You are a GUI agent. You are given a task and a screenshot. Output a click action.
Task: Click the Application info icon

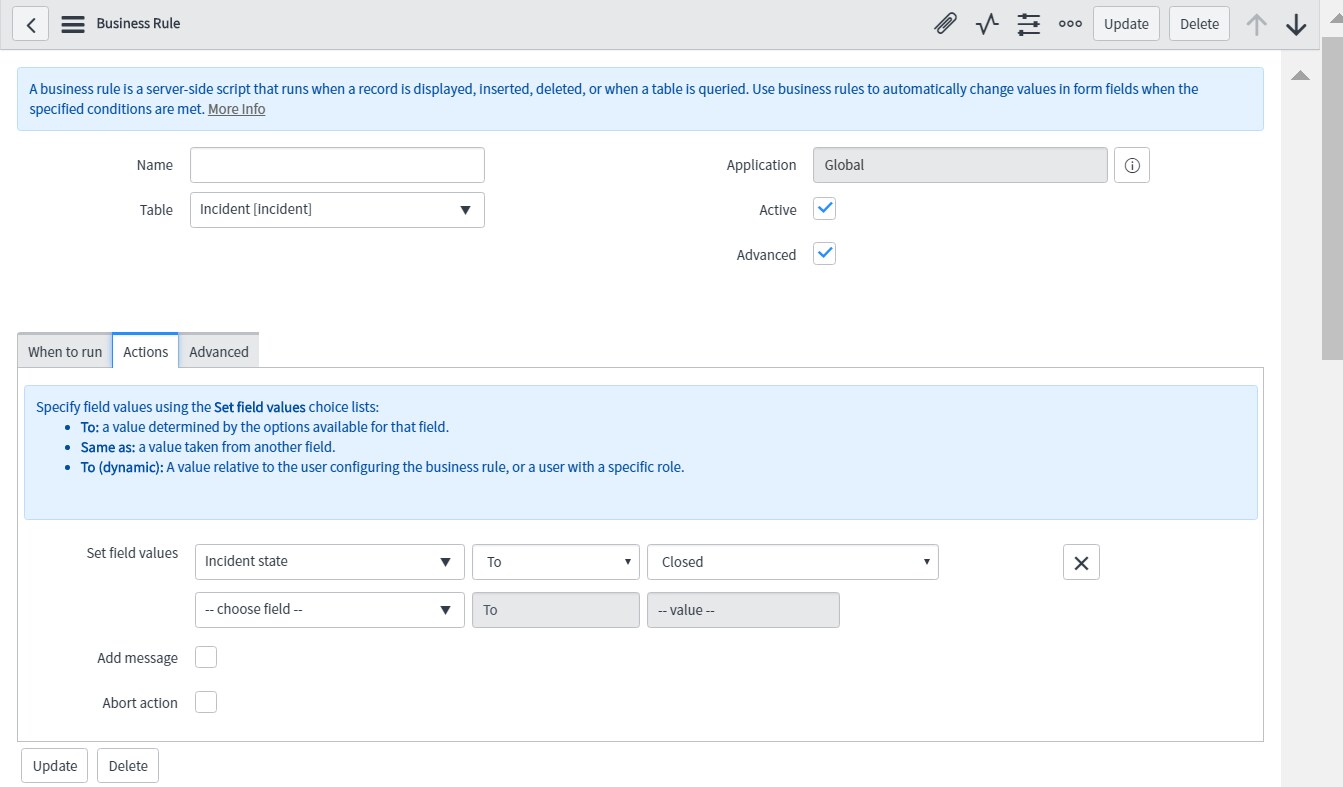tap(1132, 166)
